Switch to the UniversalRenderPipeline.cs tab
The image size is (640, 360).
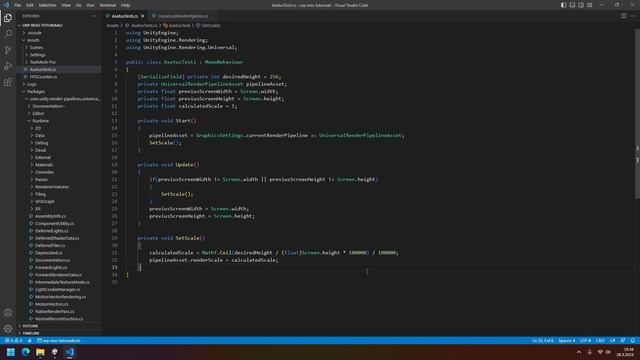(x=182, y=16)
